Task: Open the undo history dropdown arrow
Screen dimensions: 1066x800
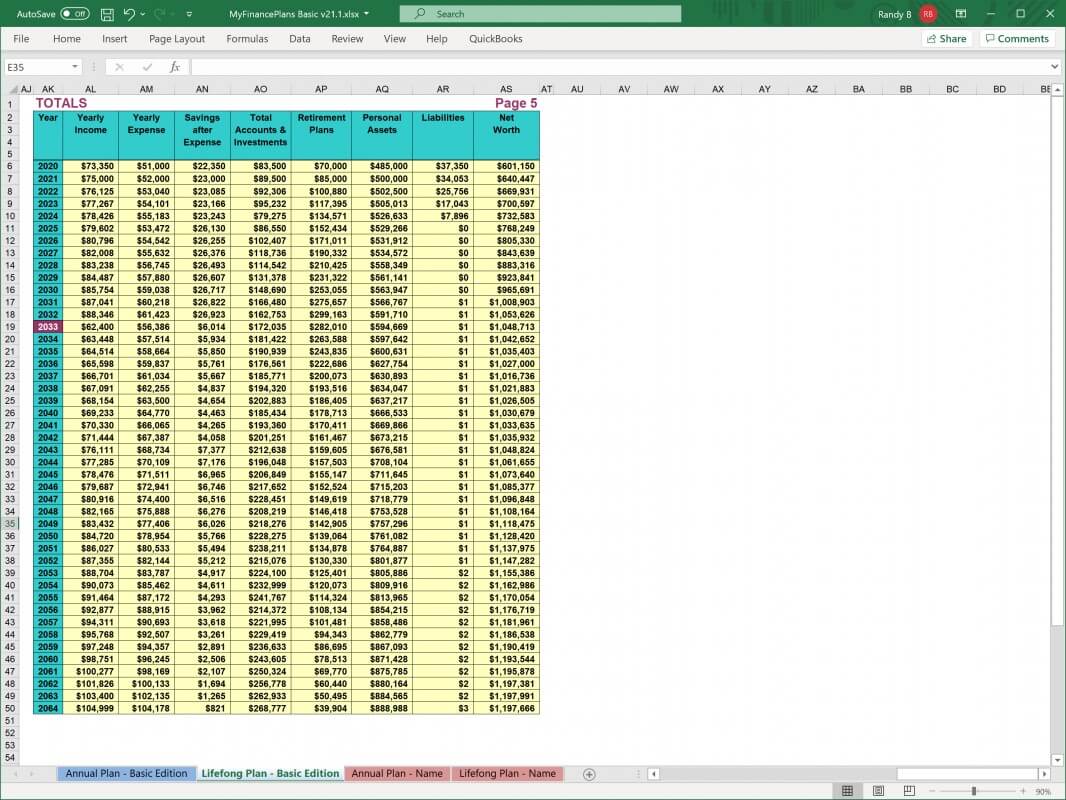Action: coord(144,14)
